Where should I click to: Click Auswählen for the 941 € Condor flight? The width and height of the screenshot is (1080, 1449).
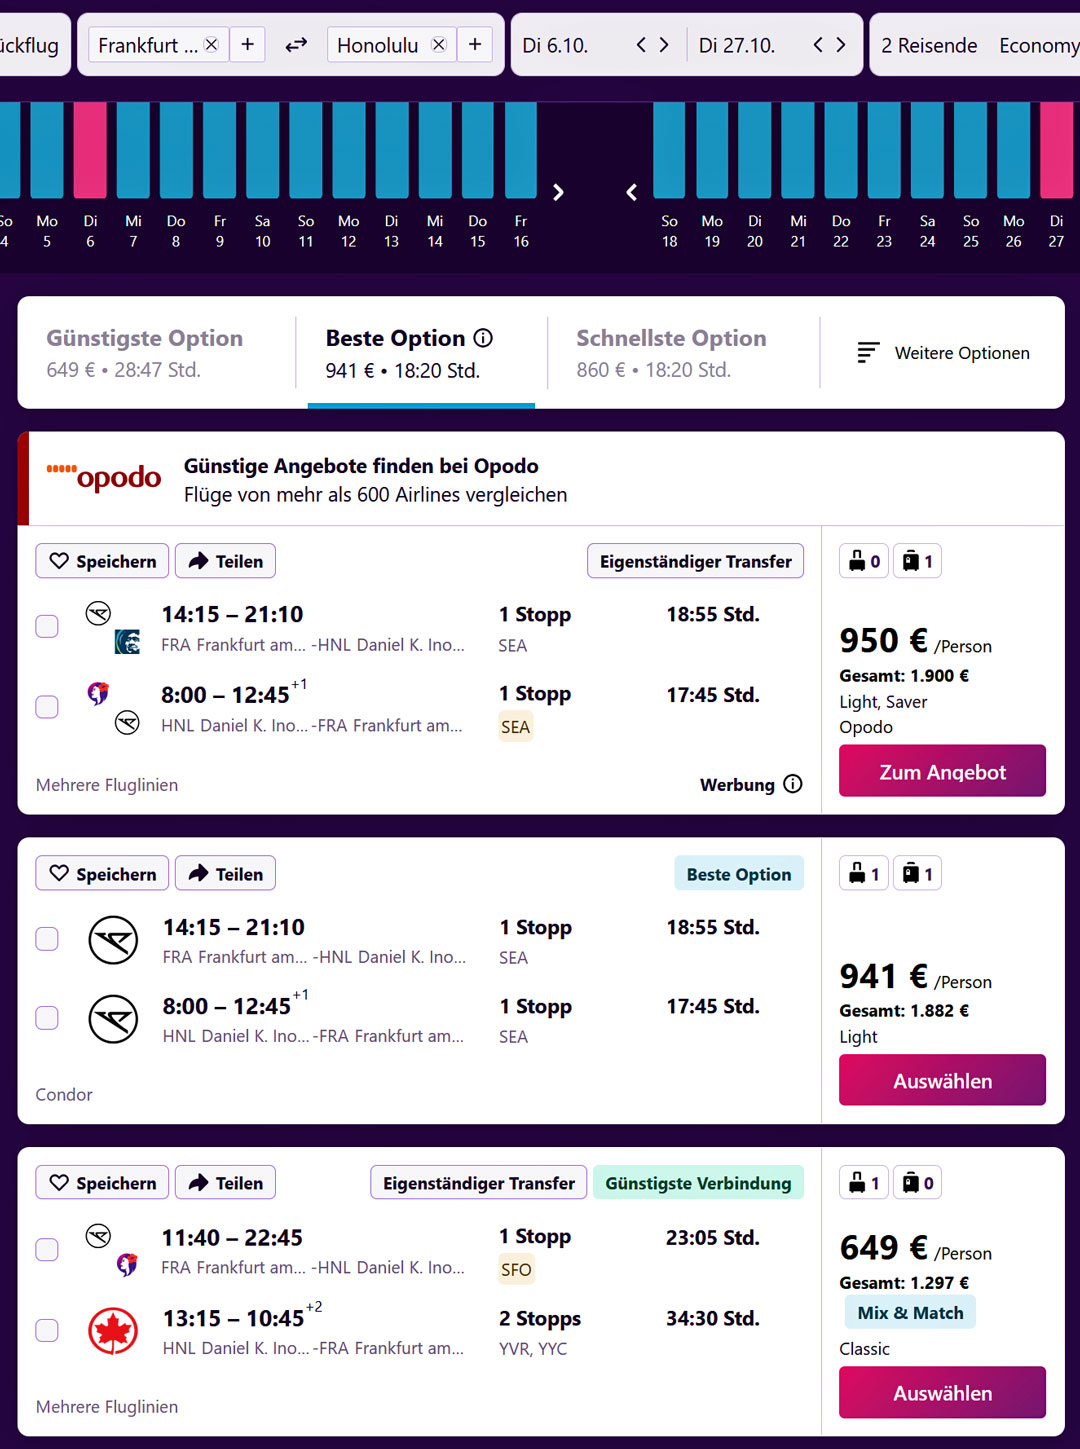(942, 1080)
